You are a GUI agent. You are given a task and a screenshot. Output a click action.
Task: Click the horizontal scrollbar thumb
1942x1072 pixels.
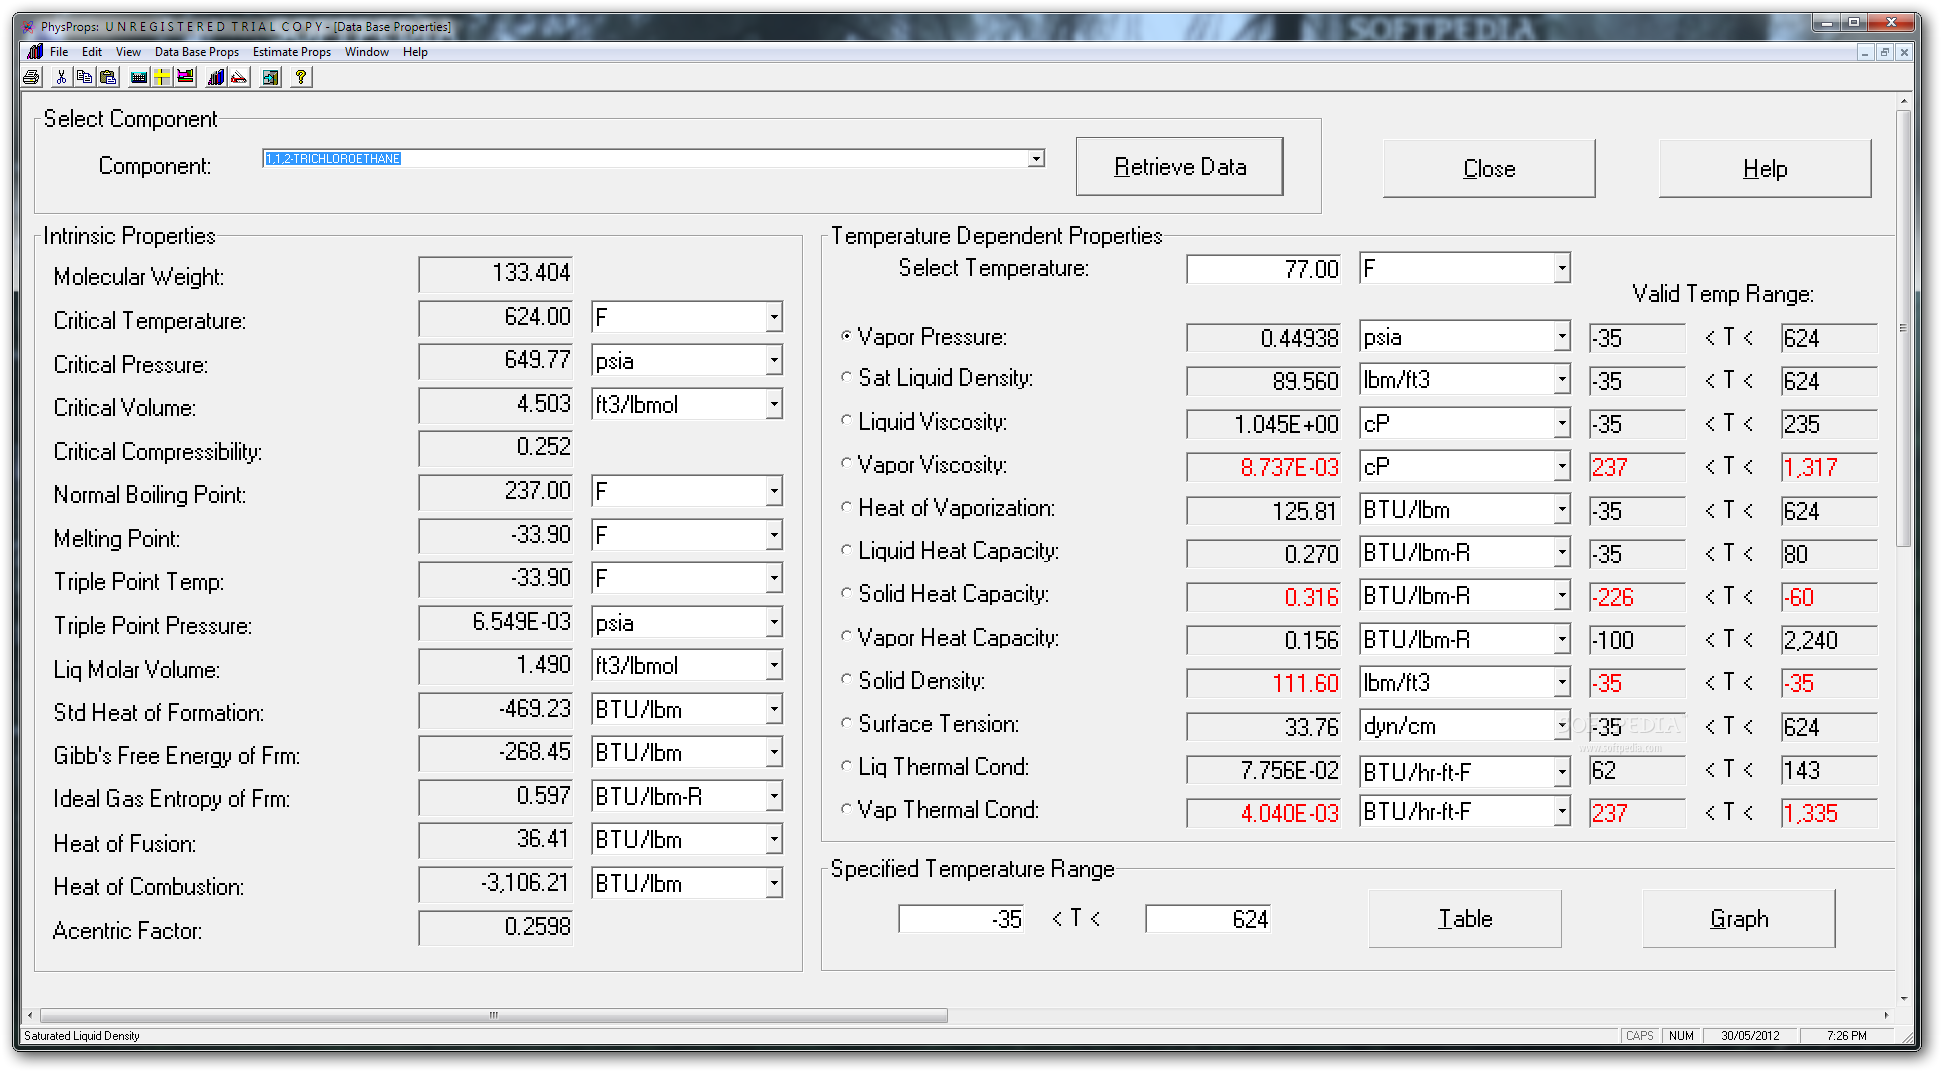493,1015
